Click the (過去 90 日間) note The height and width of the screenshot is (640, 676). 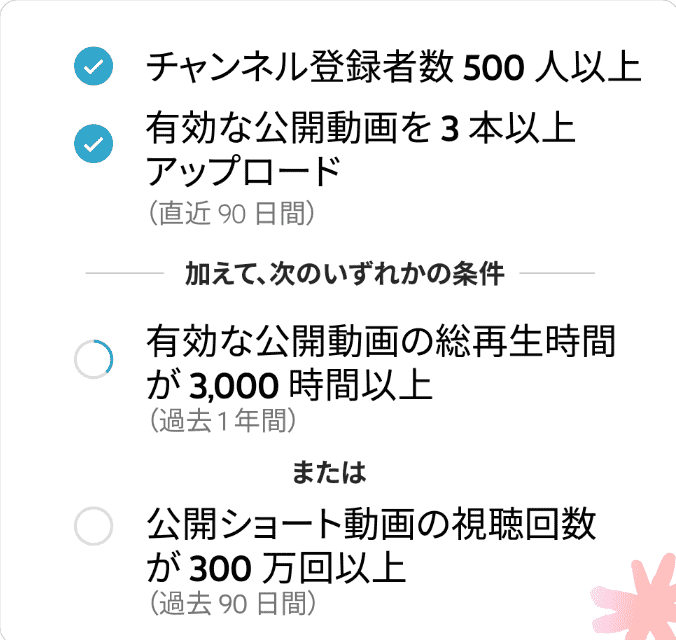pos(232,603)
